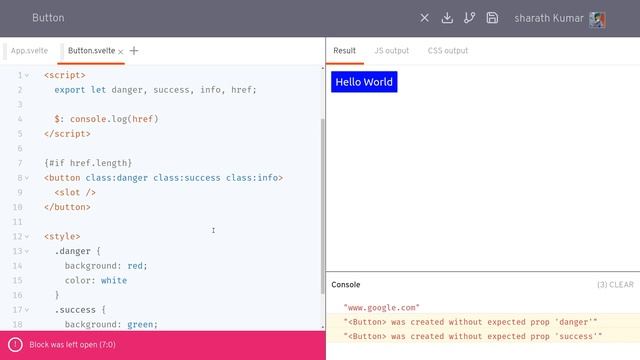Edit the Button project name field
Viewport: 640px width, 360px height.
[x=48, y=18]
